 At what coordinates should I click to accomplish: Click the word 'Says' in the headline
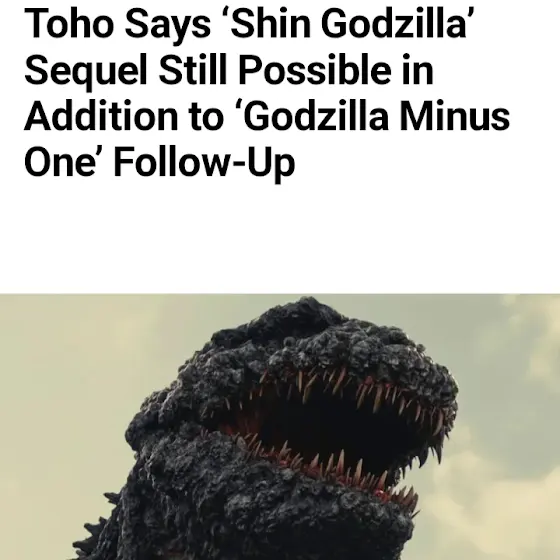click(x=168, y=26)
